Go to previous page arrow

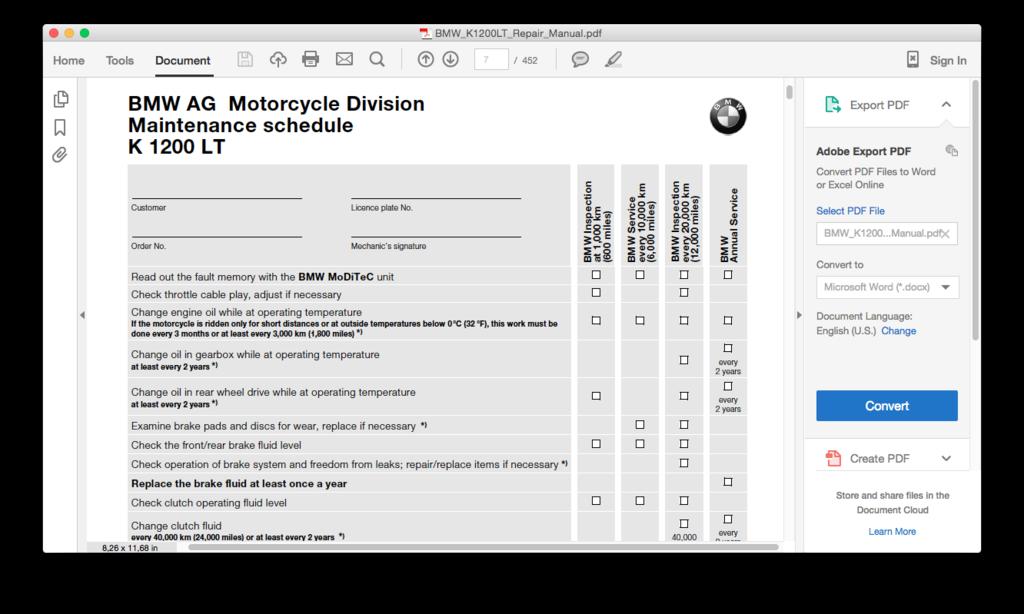coord(426,60)
